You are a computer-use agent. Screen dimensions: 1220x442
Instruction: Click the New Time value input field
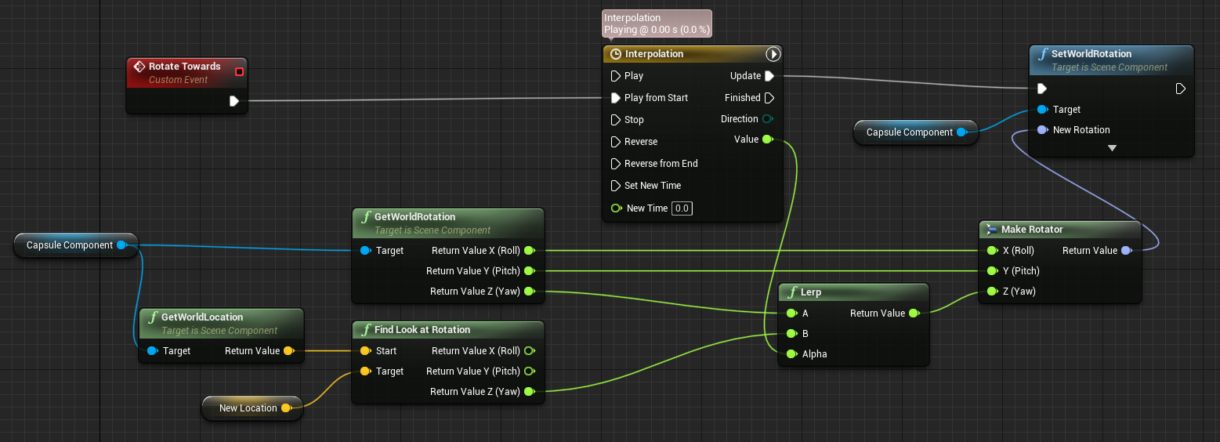(682, 208)
